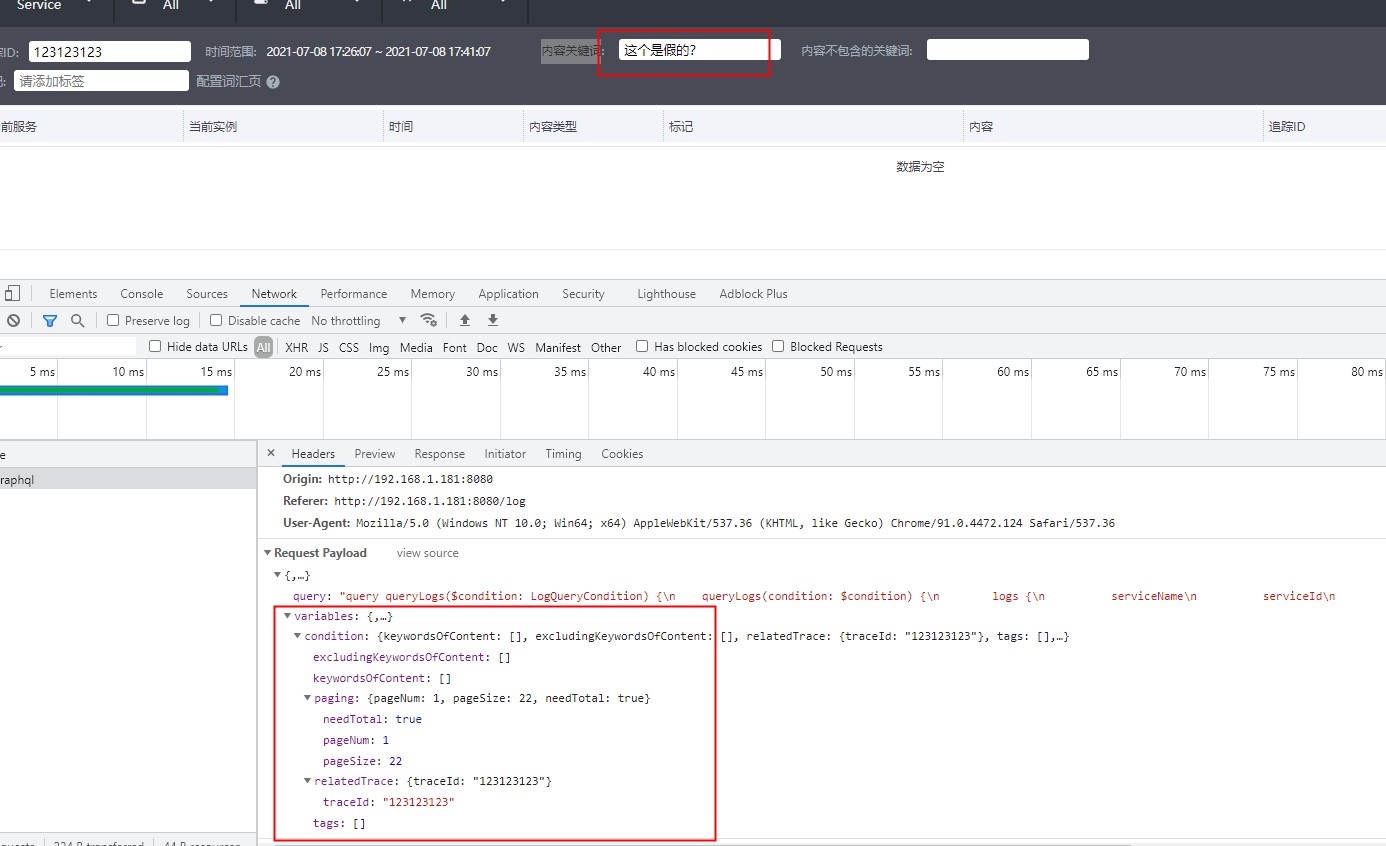Enable the Disable cache checkbox

(216, 320)
